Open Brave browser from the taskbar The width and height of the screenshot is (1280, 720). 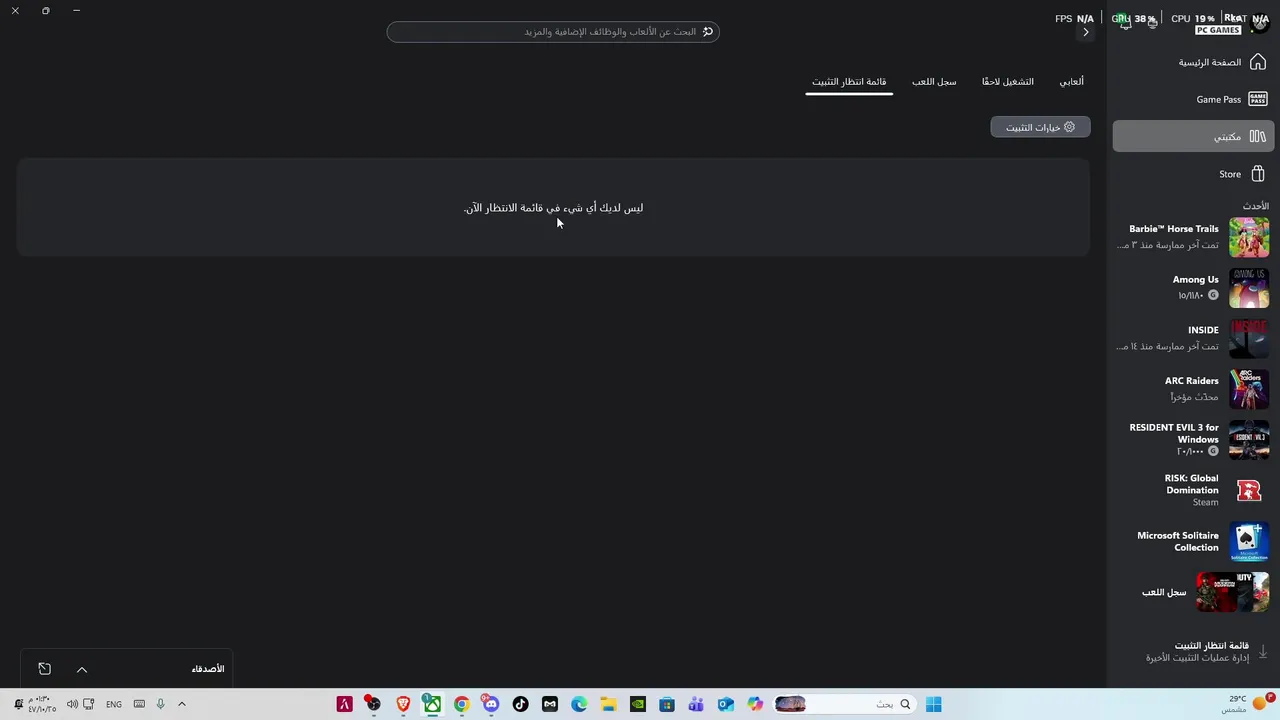[x=403, y=704]
